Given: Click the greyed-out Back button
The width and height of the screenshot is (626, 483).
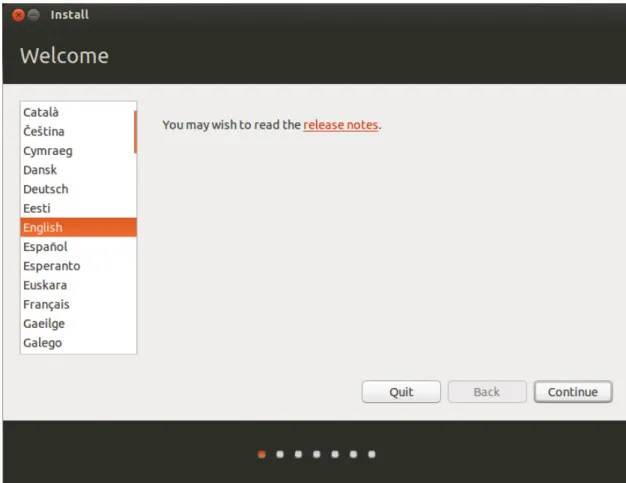Looking at the screenshot, I should point(487,392).
